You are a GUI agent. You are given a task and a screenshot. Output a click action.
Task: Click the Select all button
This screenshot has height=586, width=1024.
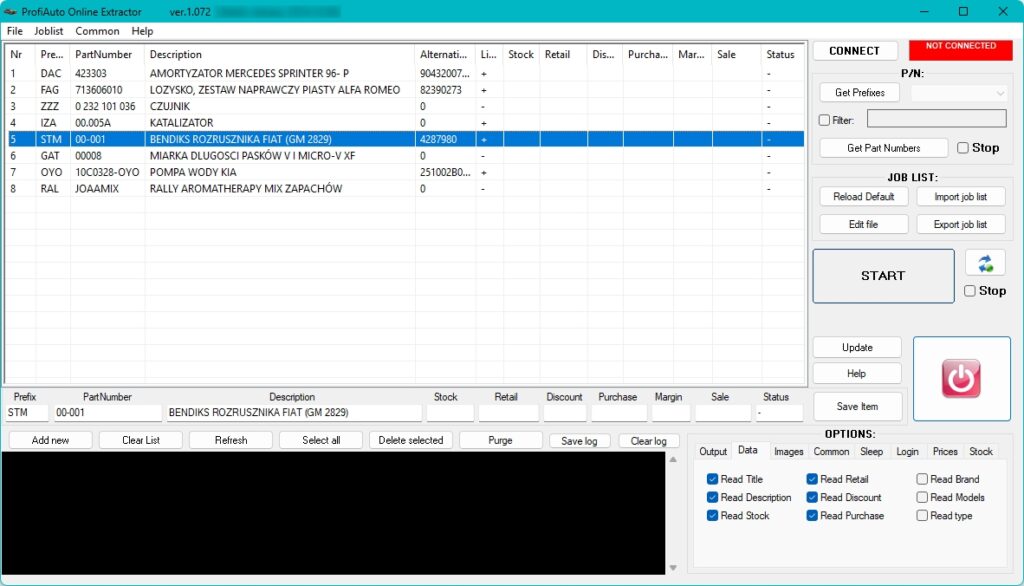click(x=321, y=440)
